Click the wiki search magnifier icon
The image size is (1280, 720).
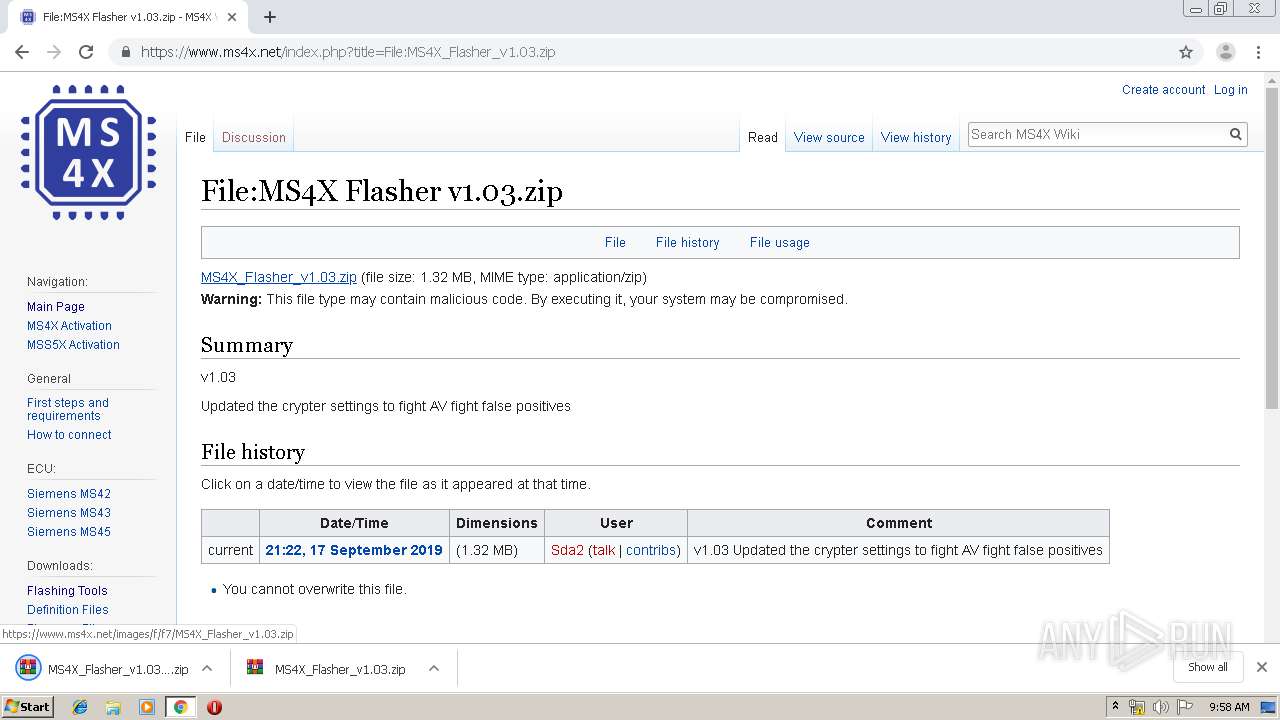[x=1236, y=134]
